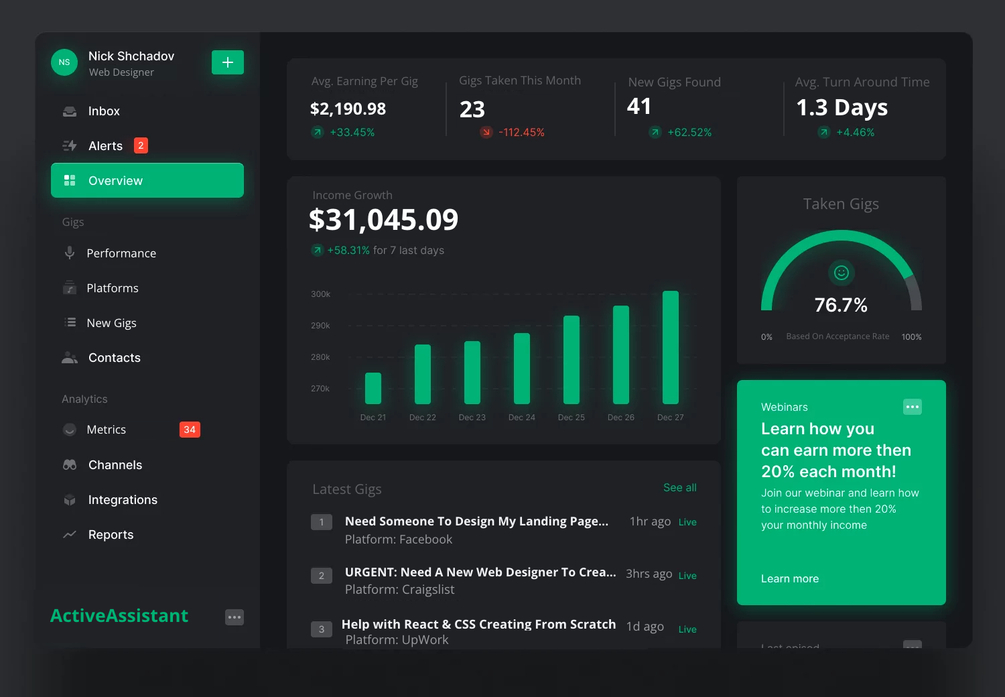Click the Alerts lightning icon
The image size is (1005, 697).
pyautogui.click(x=69, y=146)
